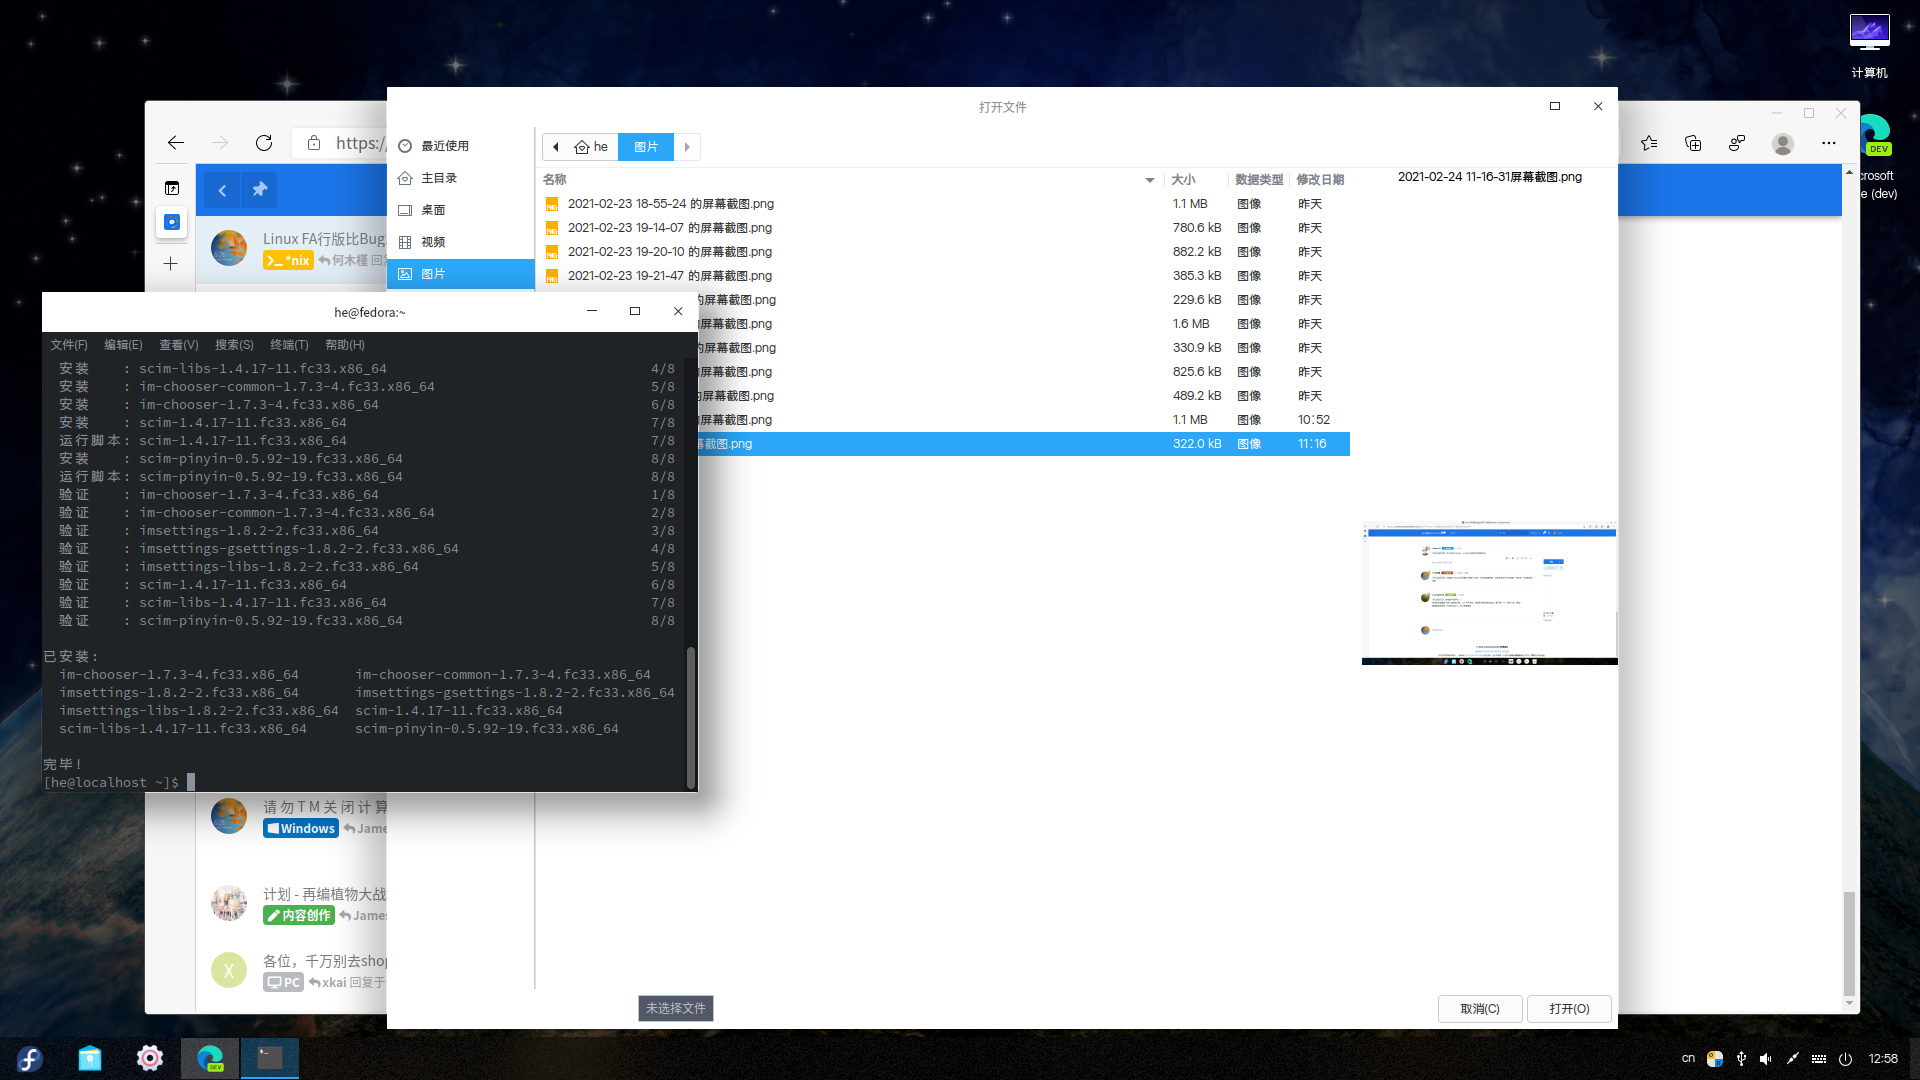
Task: Open 终端(T) menu in terminal
Action: pyautogui.click(x=289, y=345)
